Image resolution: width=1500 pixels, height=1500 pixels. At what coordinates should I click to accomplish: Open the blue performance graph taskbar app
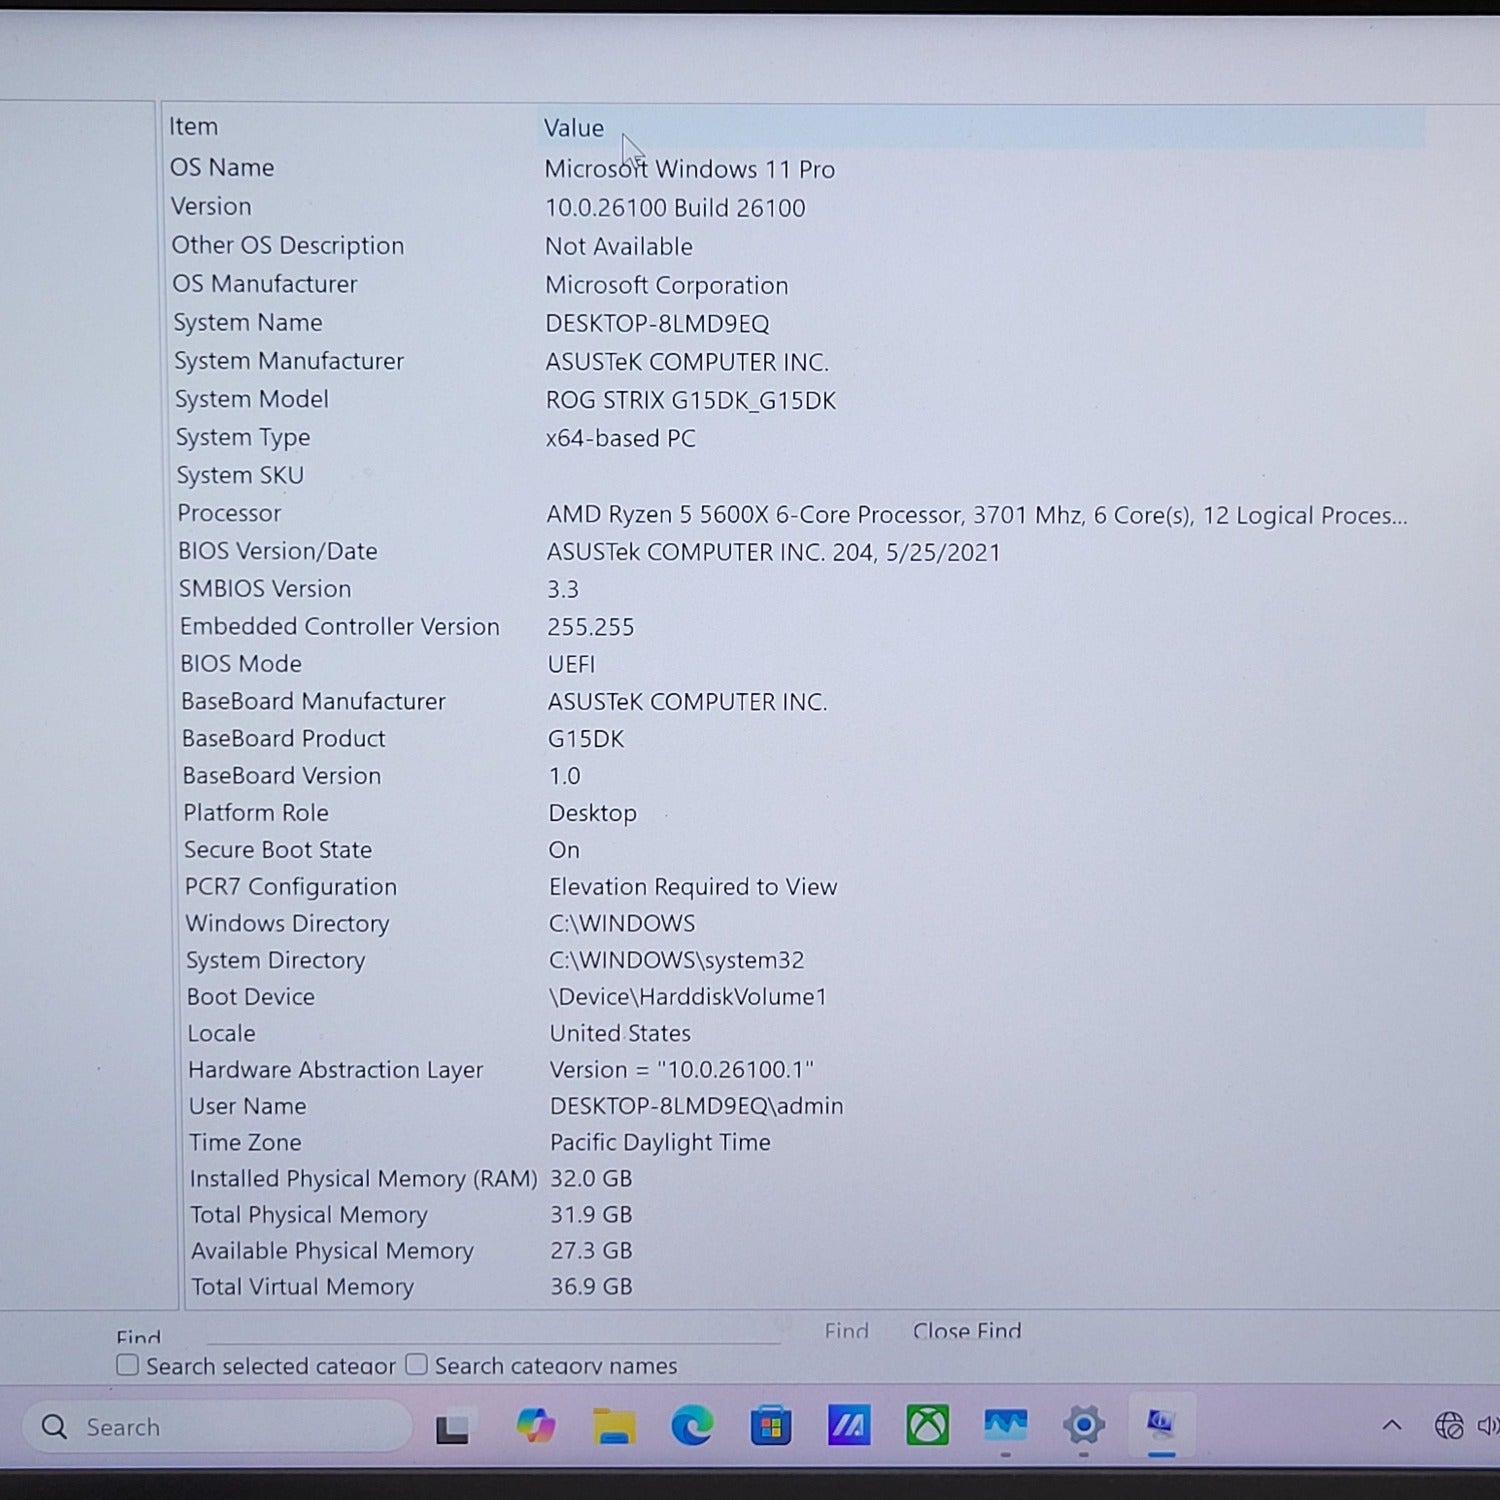pyautogui.click(x=1005, y=1425)
